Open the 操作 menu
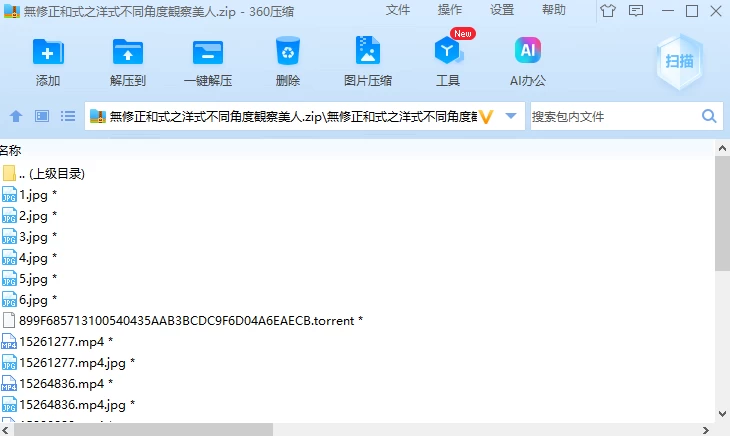The height and width of the screenshot is (436, 730). [x=450, y=10]
